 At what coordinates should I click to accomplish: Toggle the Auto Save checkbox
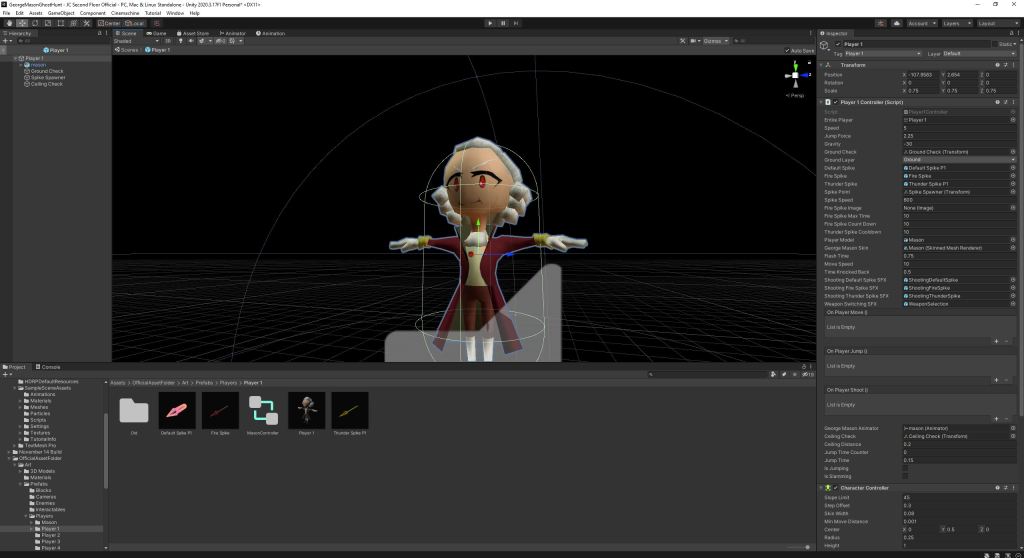pyautogui.click(x=788, y=50)
